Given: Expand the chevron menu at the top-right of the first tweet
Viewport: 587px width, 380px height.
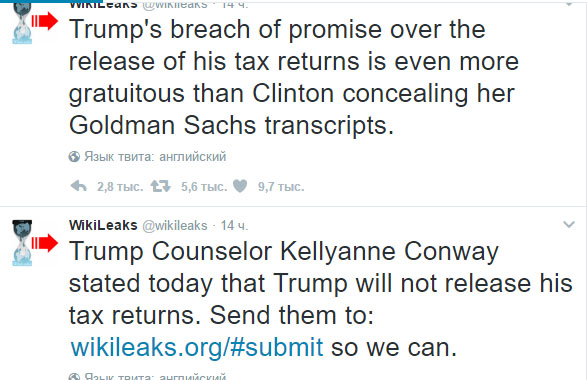Looking at the screenshot, I should click(569, 4).
